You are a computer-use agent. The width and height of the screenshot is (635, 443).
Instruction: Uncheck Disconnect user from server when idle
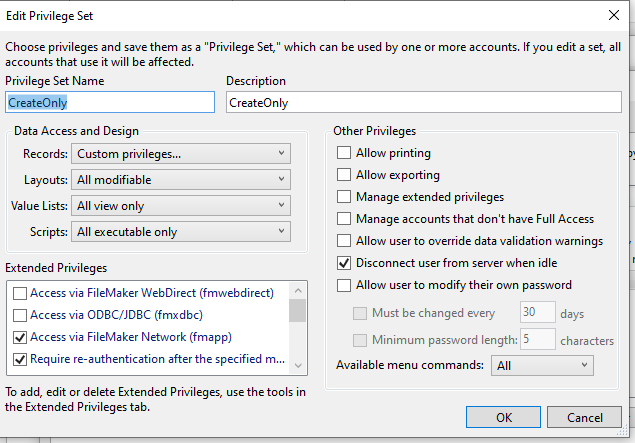coord(345,263)
